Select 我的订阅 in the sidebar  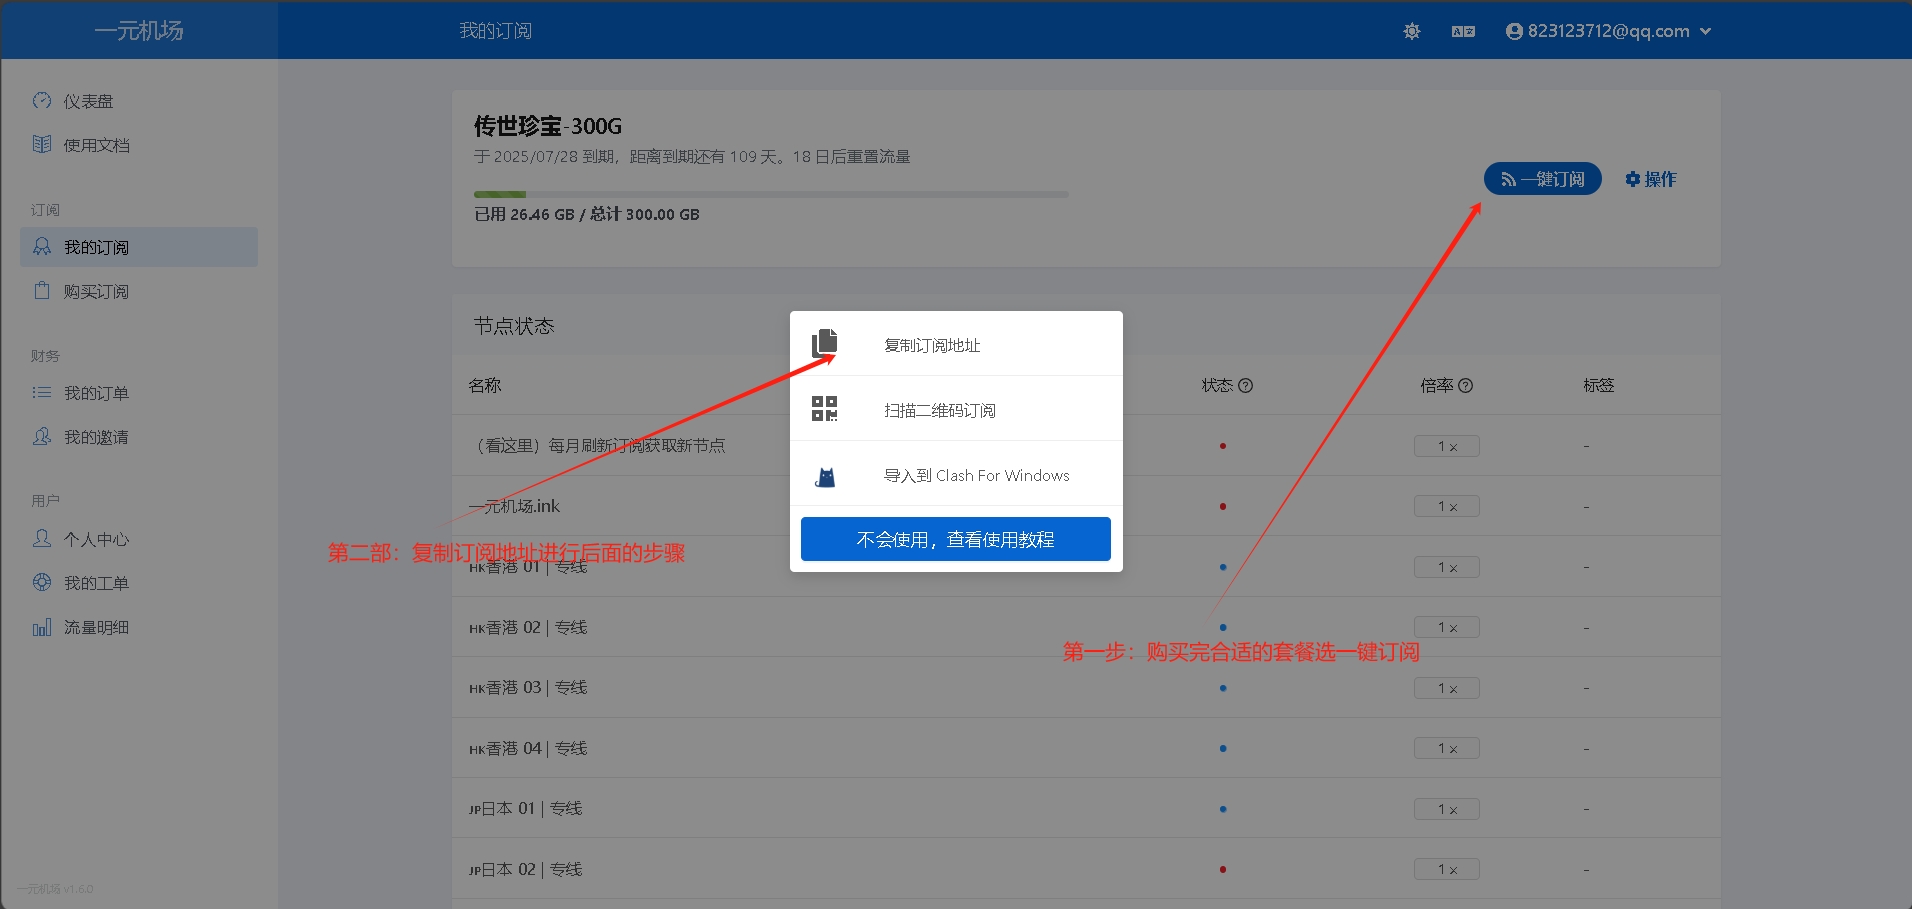[x=97, y=247]
